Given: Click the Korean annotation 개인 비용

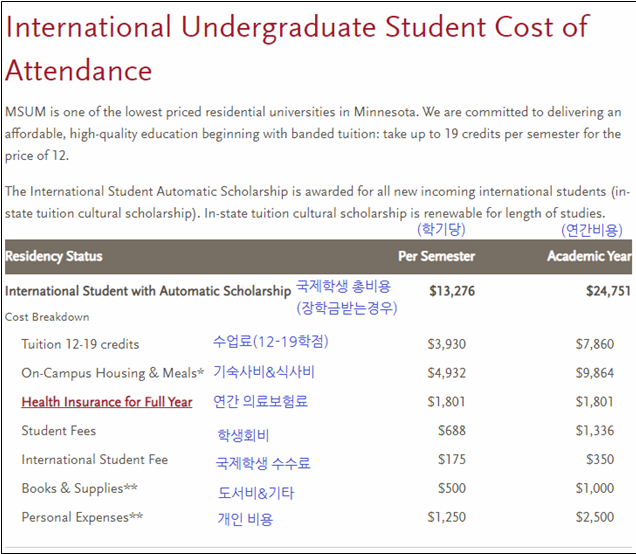Looking at the screenshot, I should (245, 519).
